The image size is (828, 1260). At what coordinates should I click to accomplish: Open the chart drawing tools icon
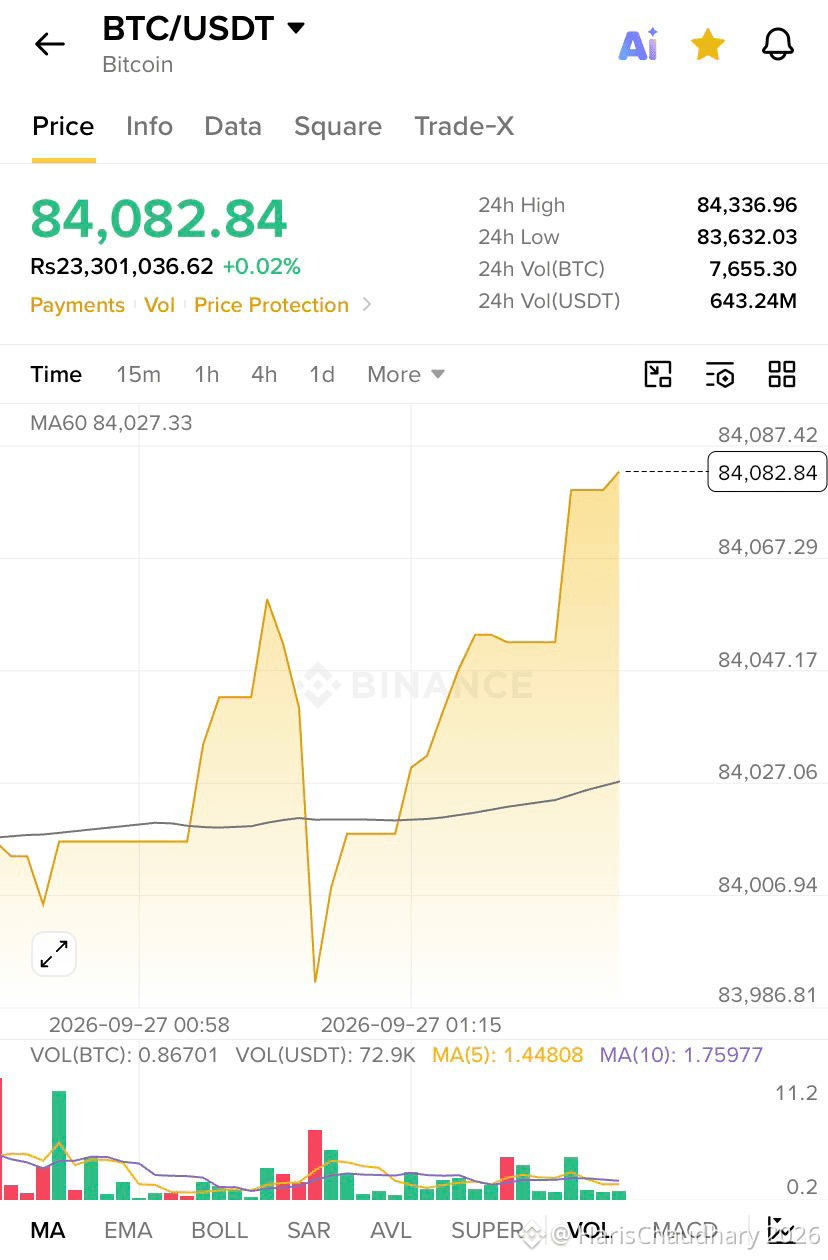tap(658, 374)
